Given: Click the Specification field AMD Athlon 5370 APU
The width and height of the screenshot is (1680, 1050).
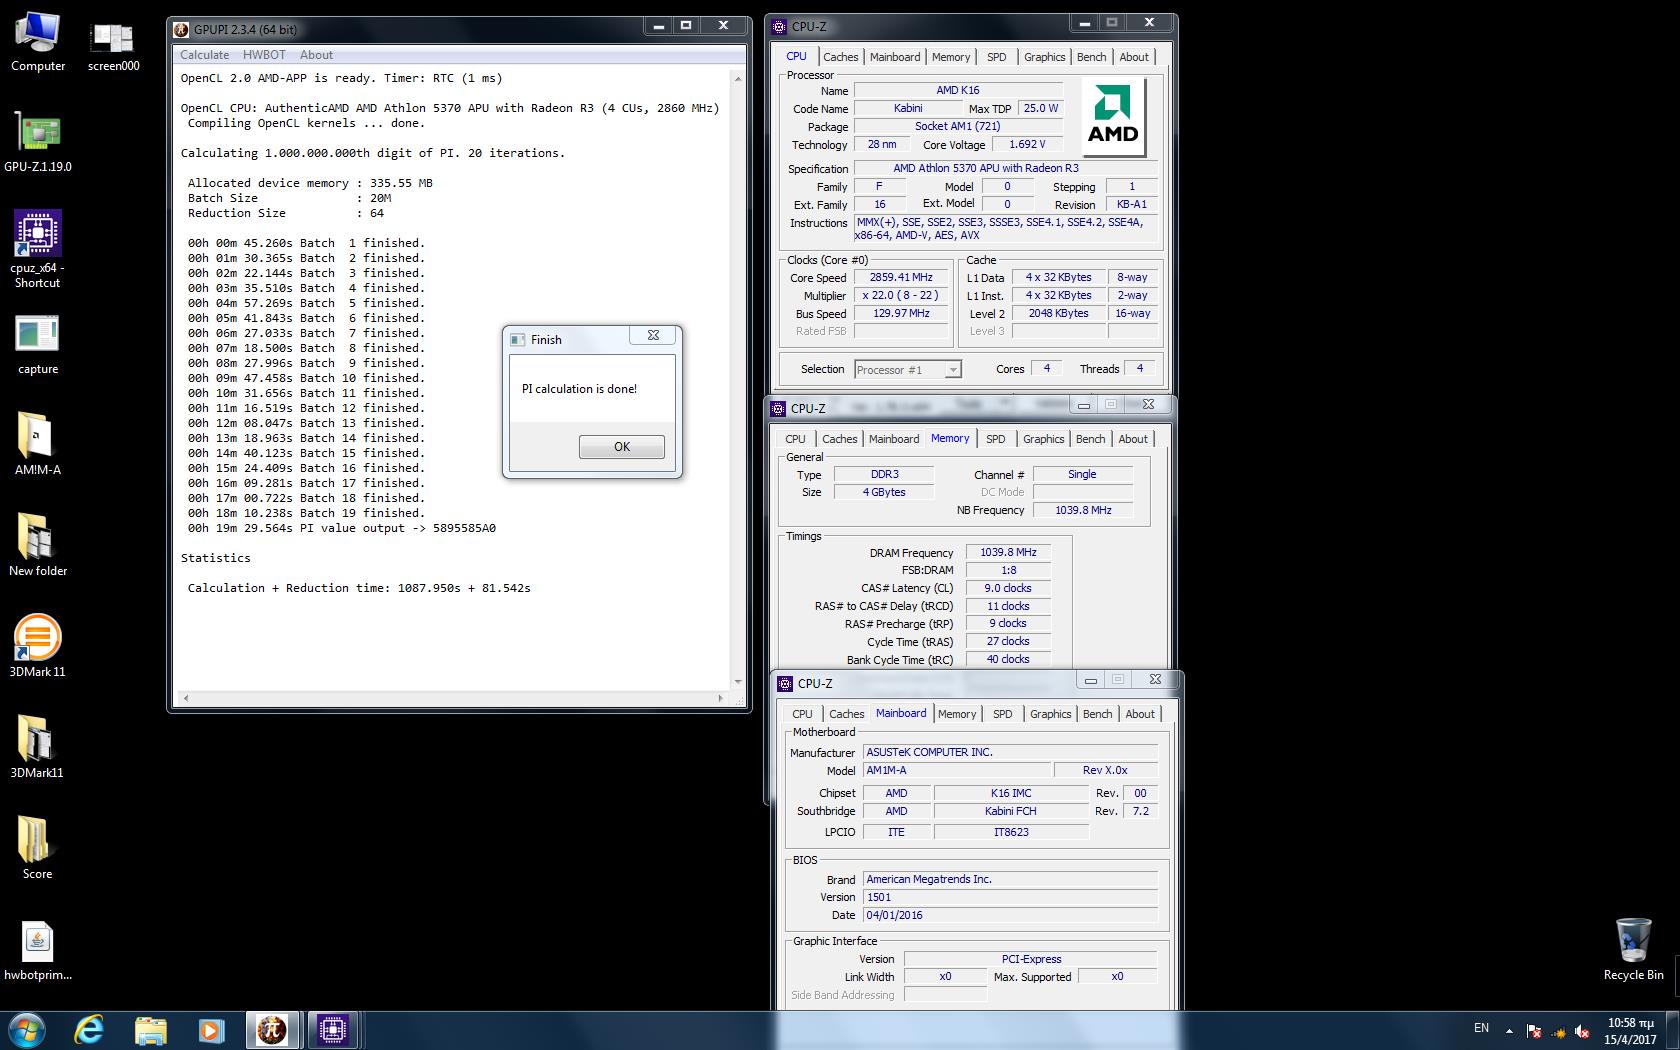Looking at the screenshot, I should coord(1005,169).
